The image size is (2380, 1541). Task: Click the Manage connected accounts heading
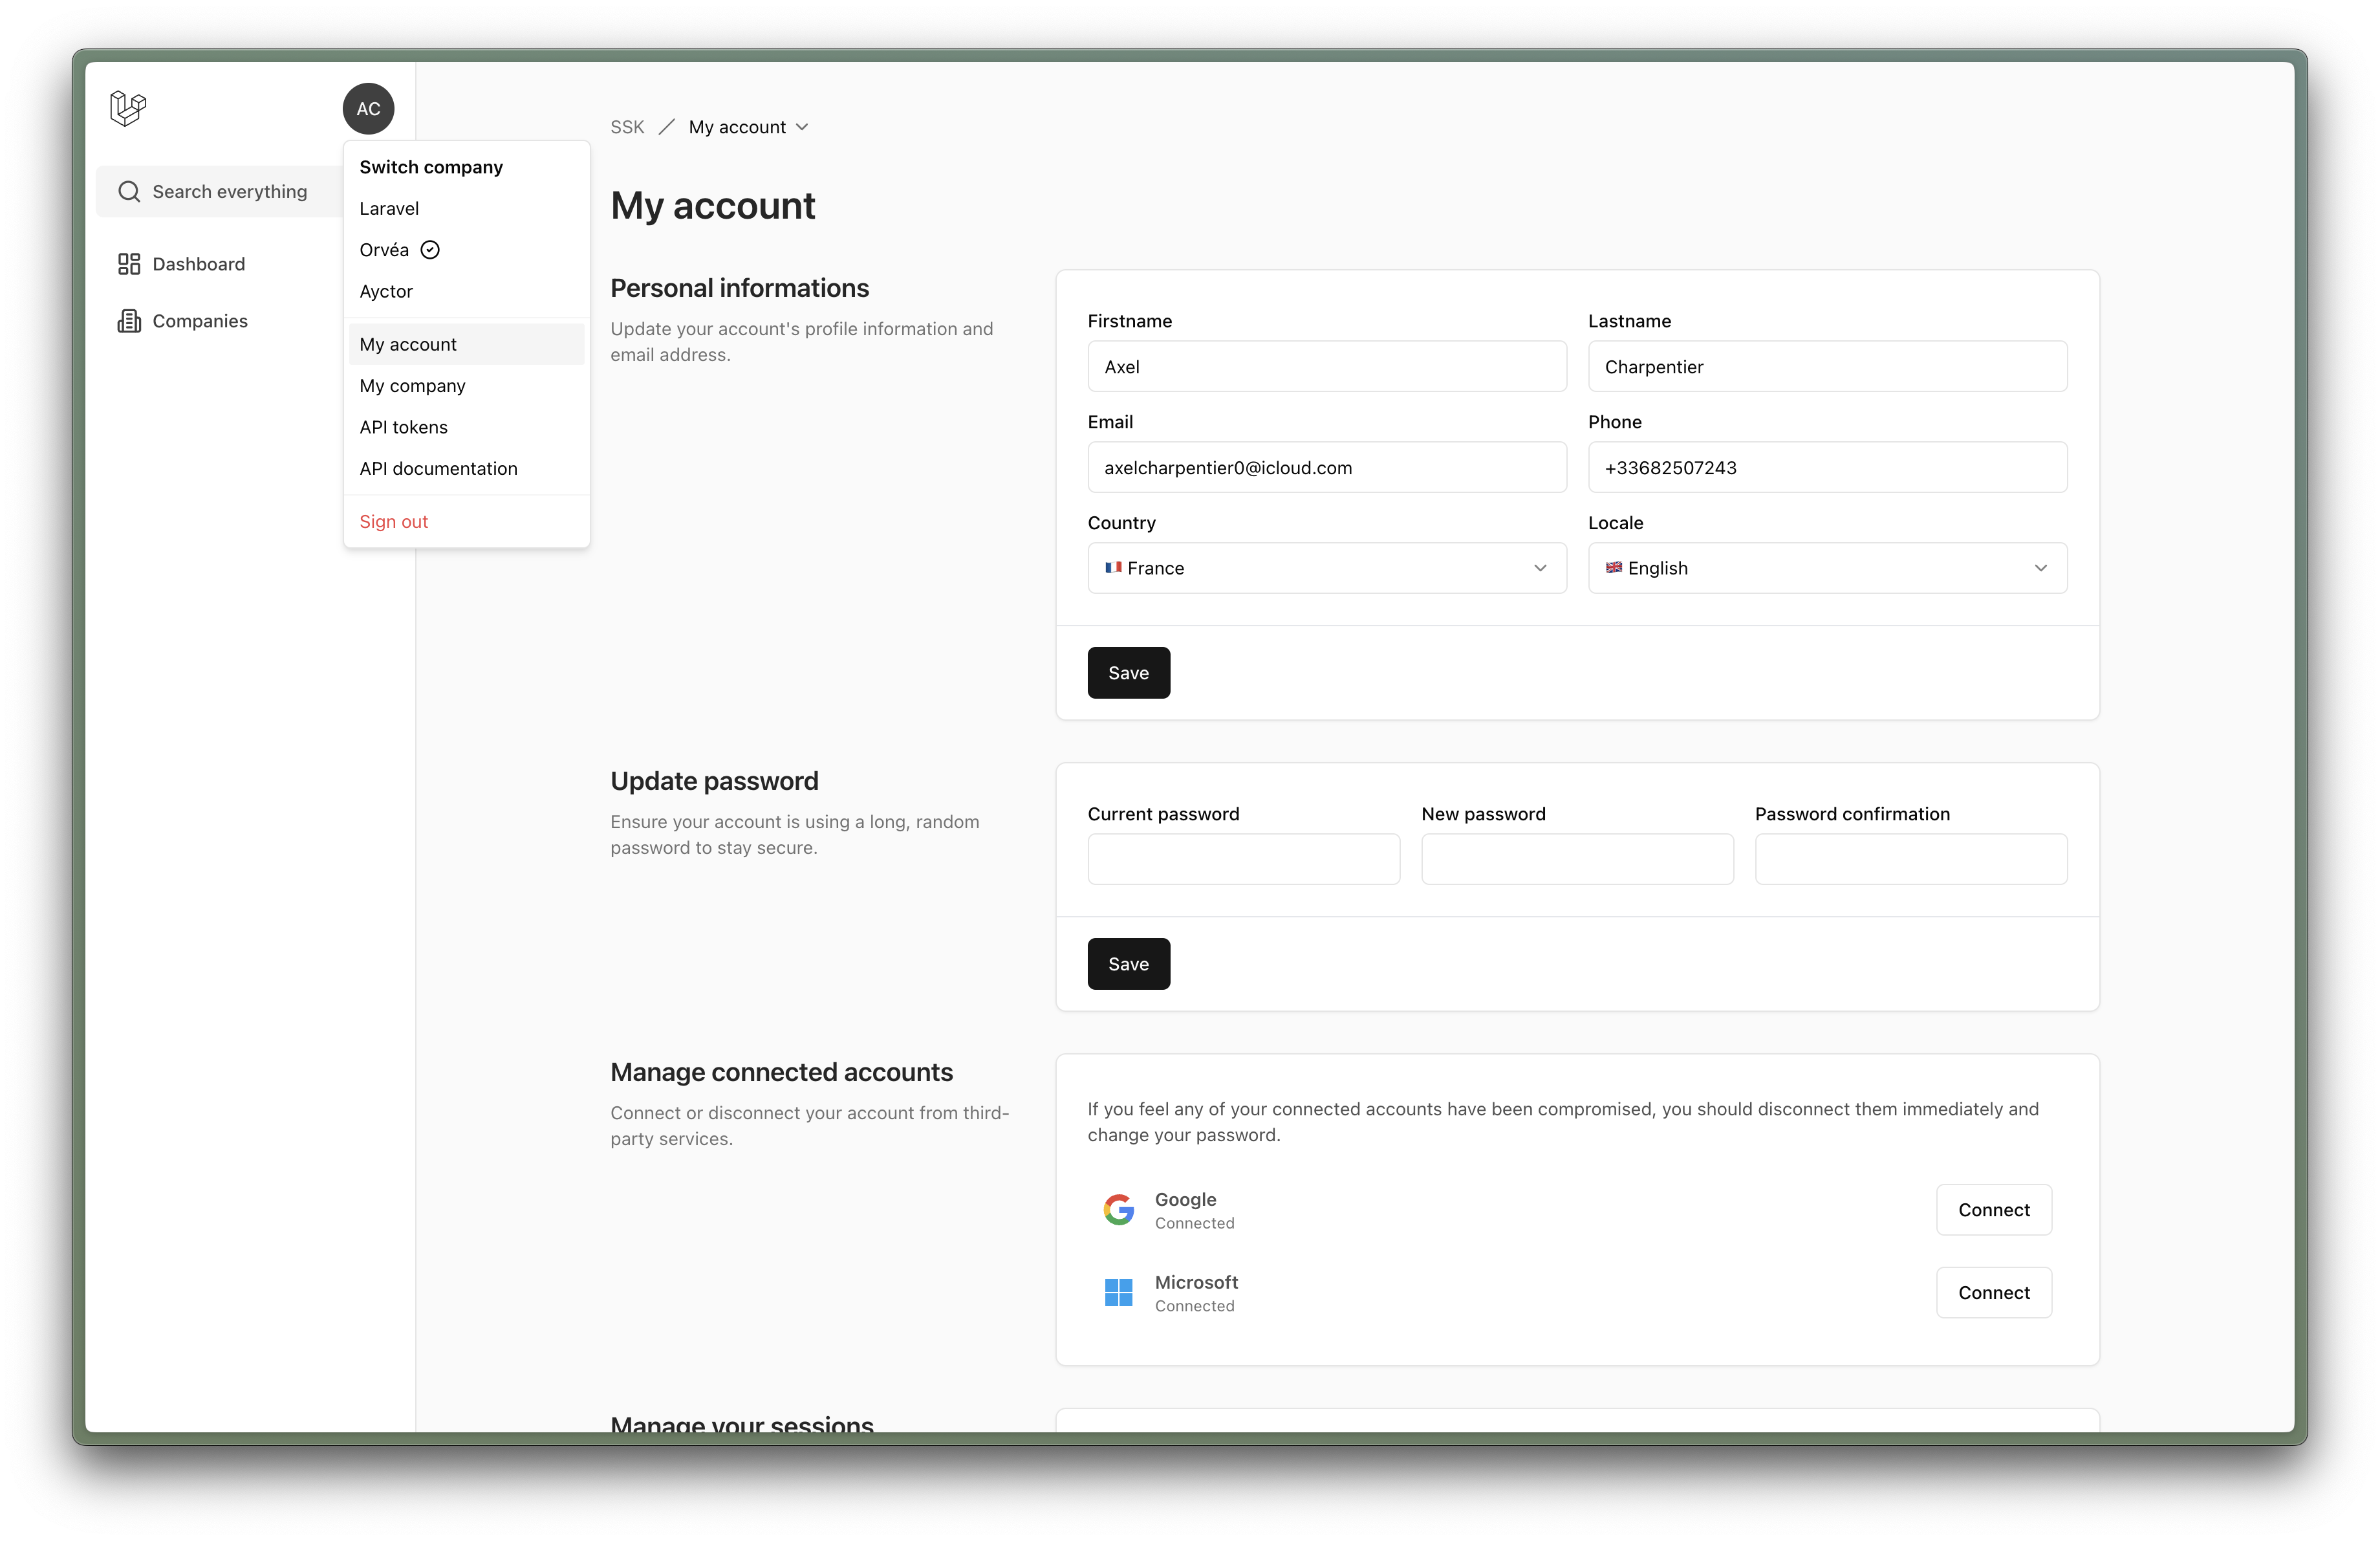point(781,1072)
